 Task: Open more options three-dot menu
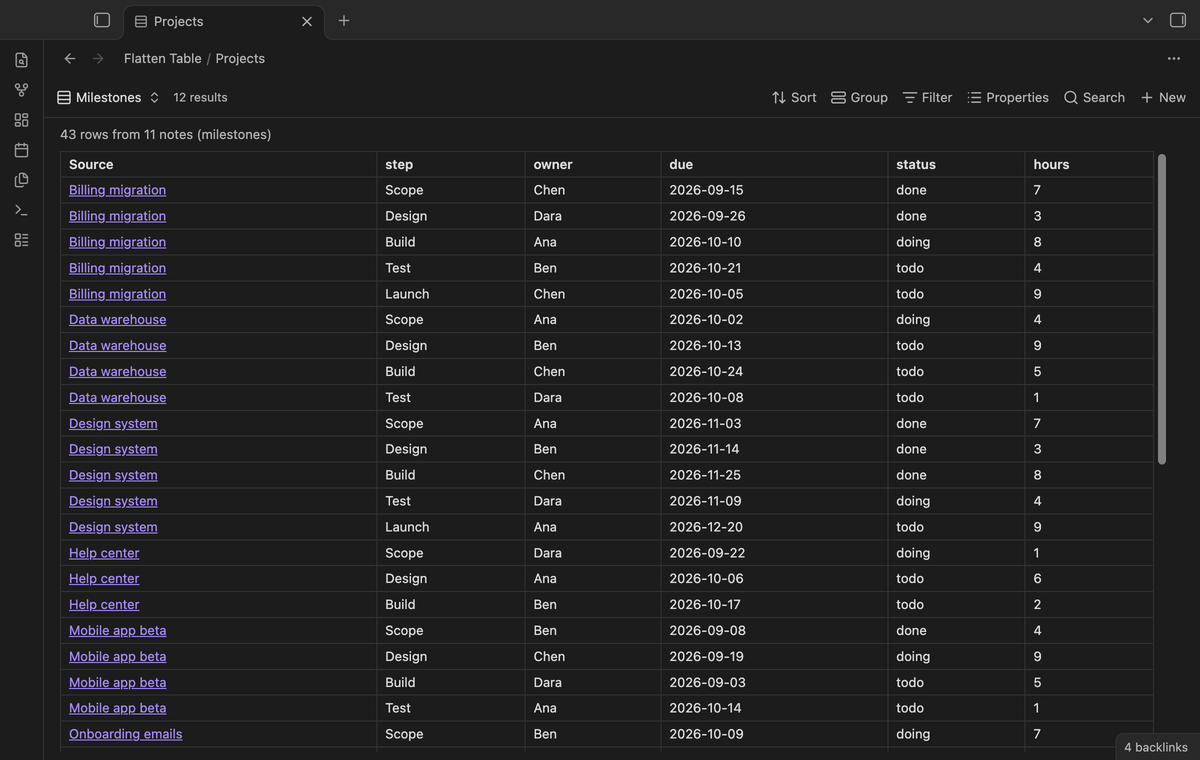pos(1174,58)
